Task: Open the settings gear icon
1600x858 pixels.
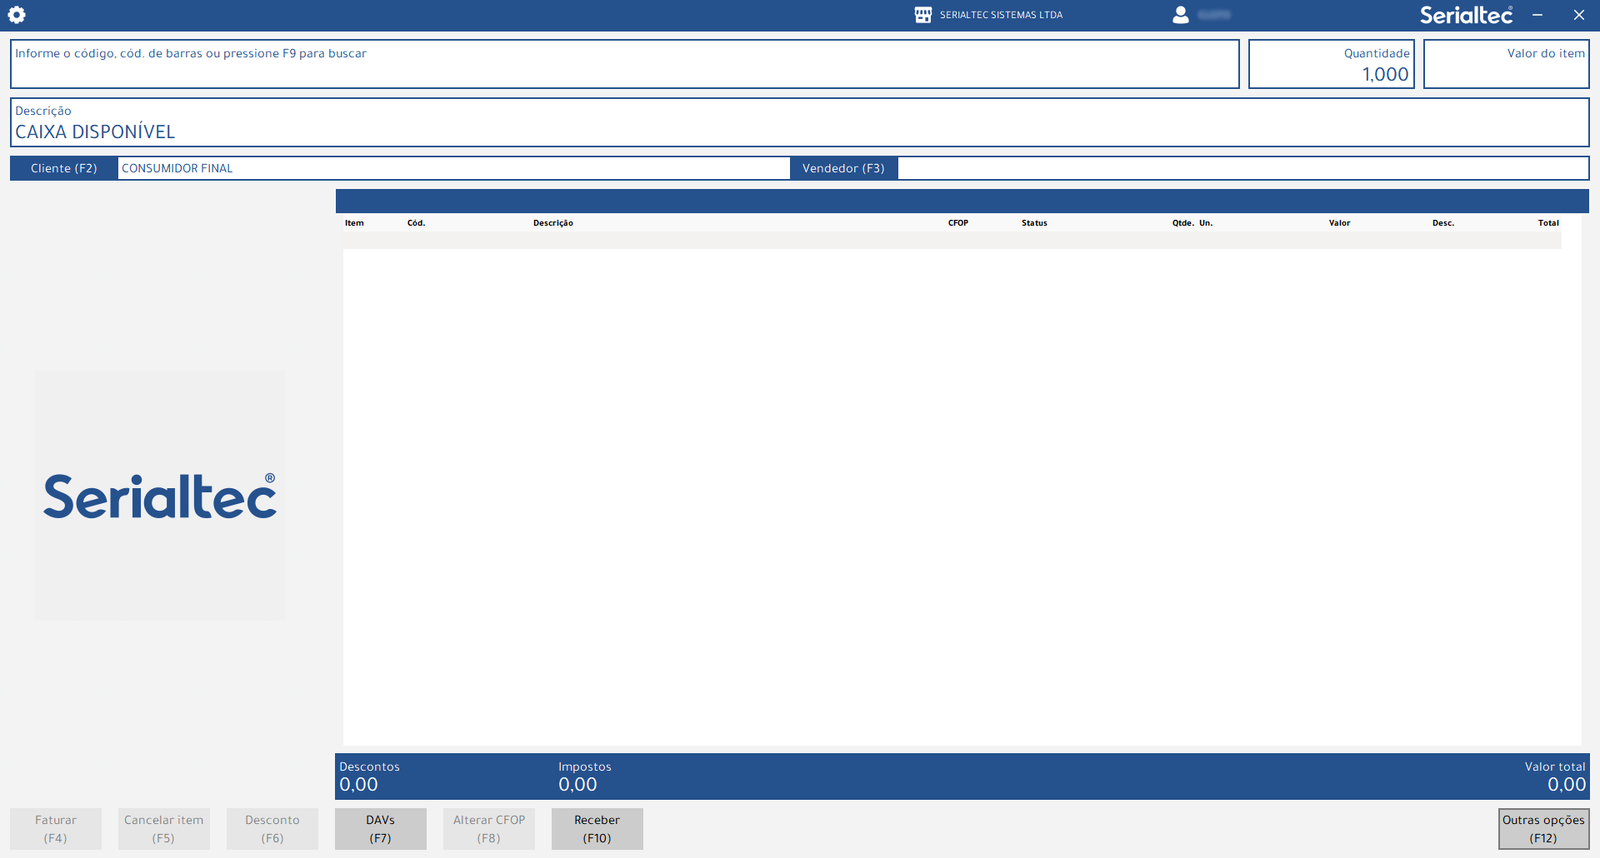Action: [x=17, y=15]
